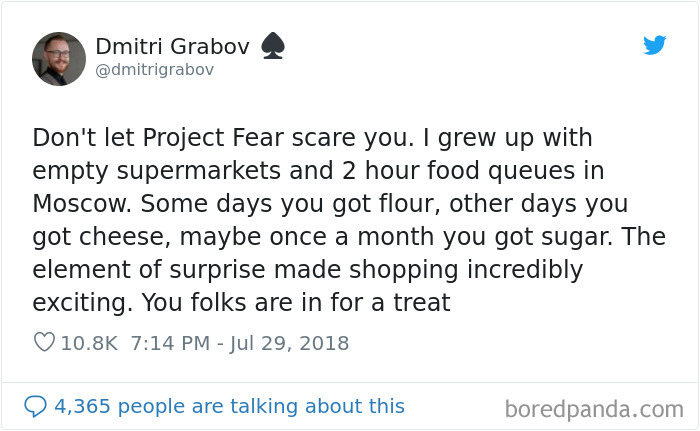
Task: Open '4,365 people are talking about this'
Action: [229, 406]
